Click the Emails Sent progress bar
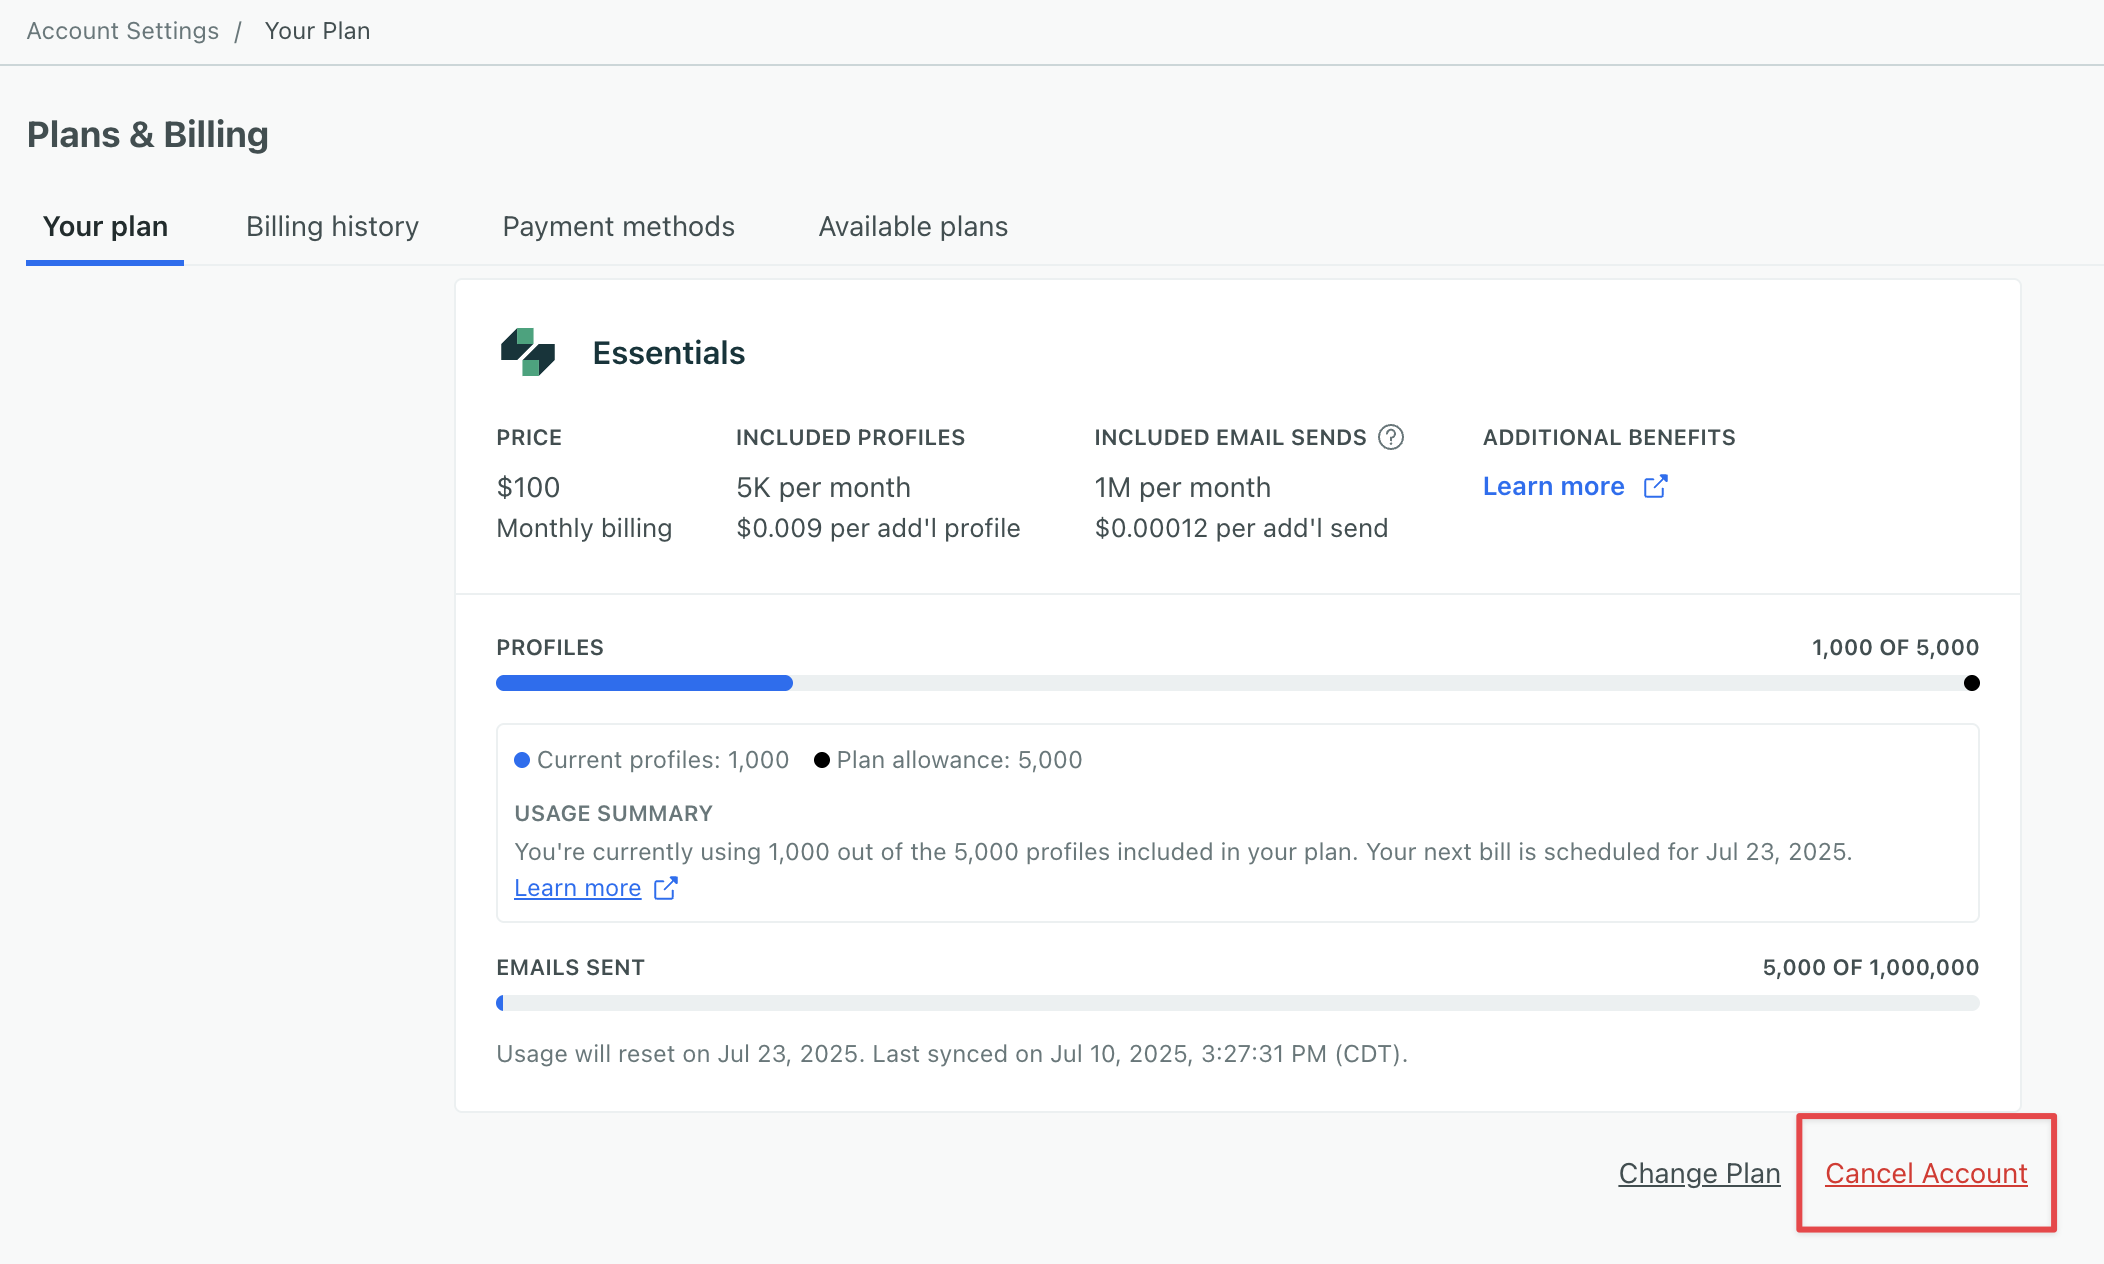 pos(1237,1003)
